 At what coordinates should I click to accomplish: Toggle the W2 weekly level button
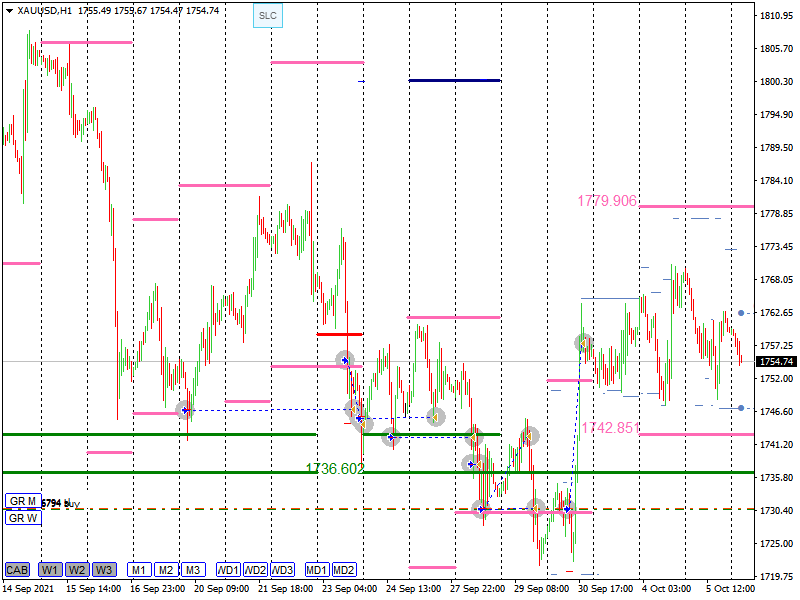pyautogui.click(x=77, y=570)
